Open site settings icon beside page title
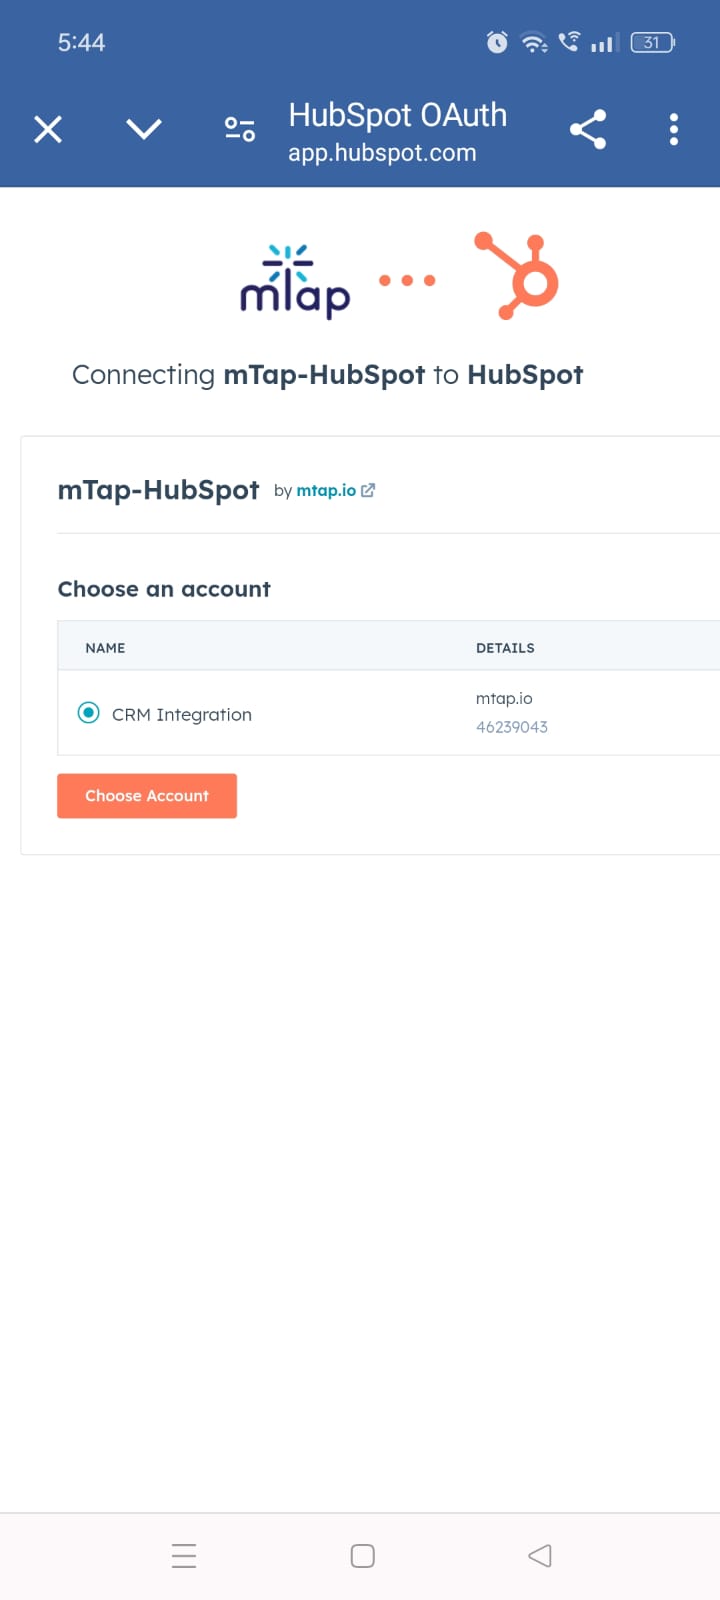720x1600 pixels. coord(240,129)
